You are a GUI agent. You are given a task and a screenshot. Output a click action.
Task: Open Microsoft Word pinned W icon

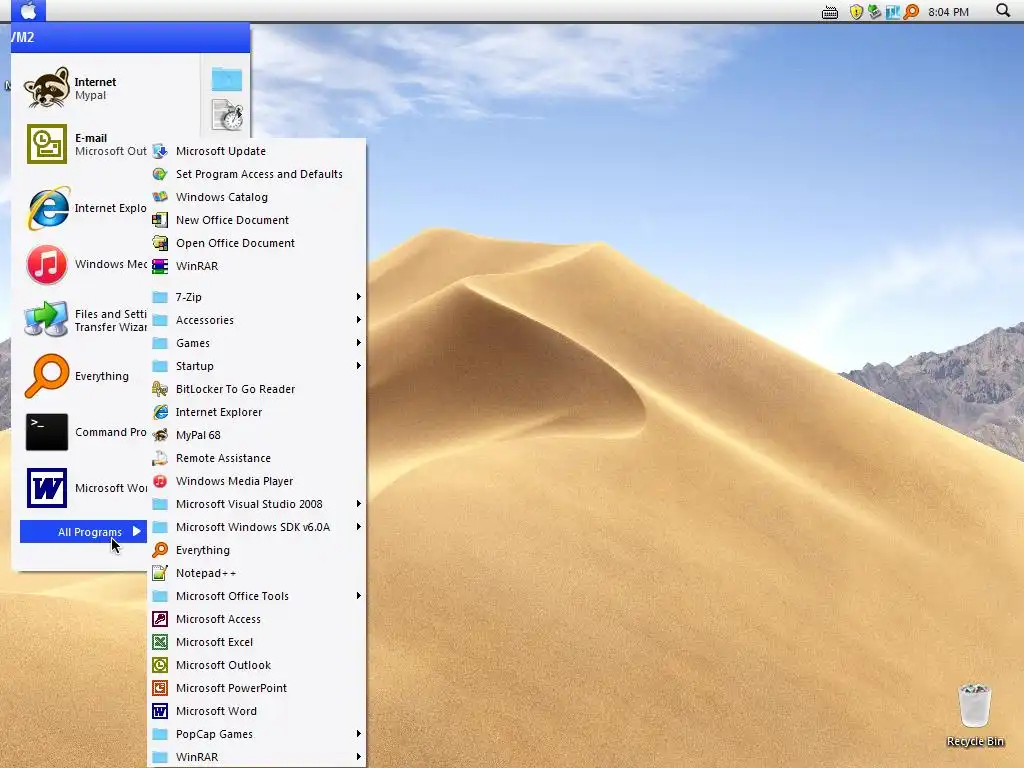(x=46, y=488)
